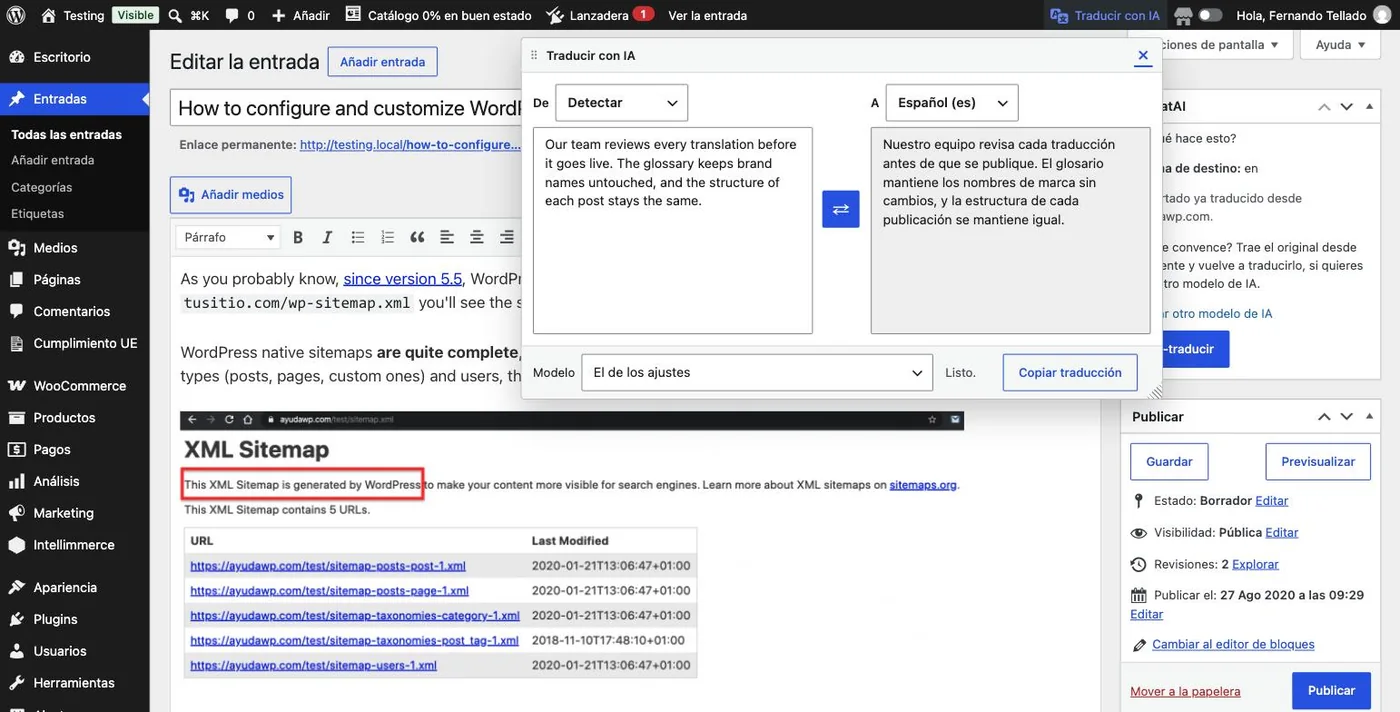This screenshot has width=1400, height=712.
Task: Click the storefront icon in the admin bar
Action: pos(1183,15)
